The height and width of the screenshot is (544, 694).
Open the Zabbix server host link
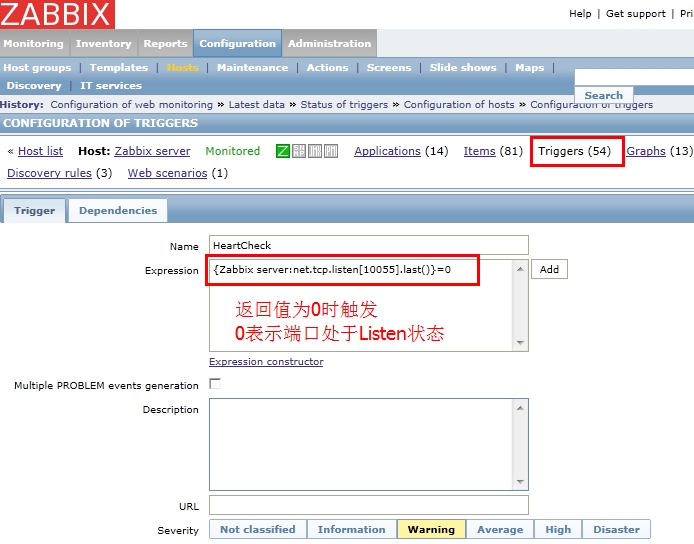pos(152,151)
